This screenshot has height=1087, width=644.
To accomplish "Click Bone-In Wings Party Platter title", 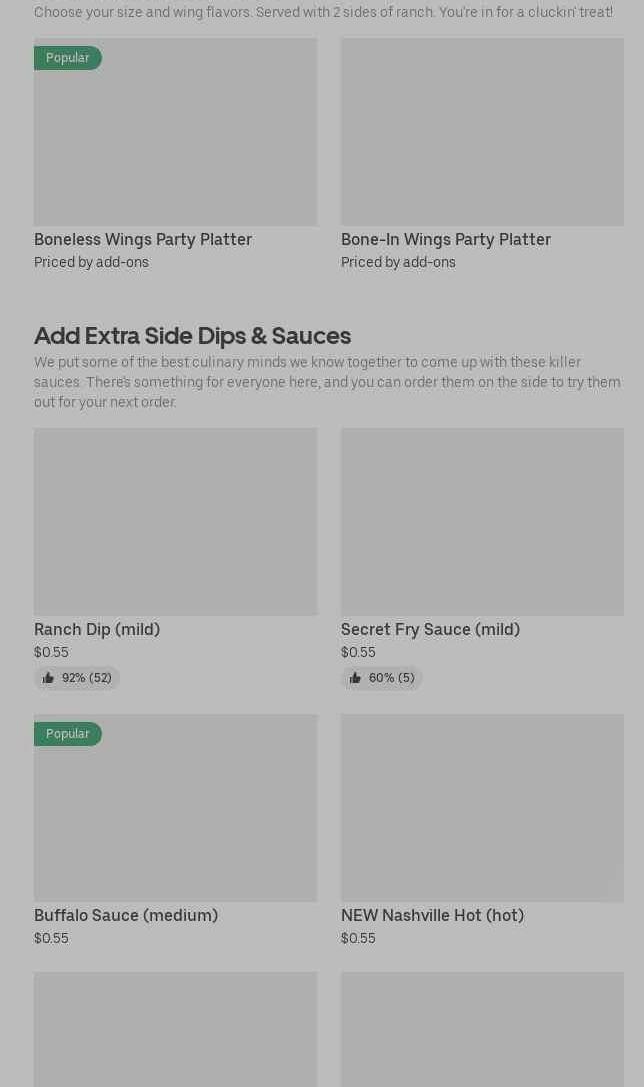I will tap(446, 239).
